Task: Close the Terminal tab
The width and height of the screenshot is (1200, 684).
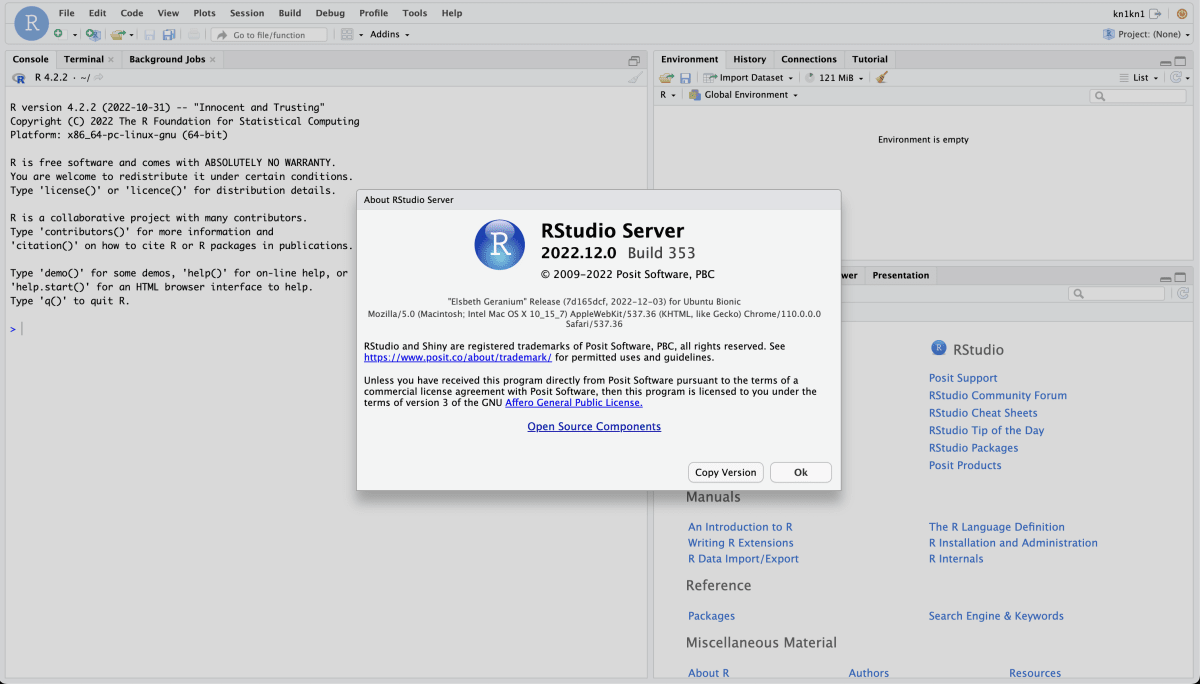Action: pyautogui.click(x=111, y=60)
